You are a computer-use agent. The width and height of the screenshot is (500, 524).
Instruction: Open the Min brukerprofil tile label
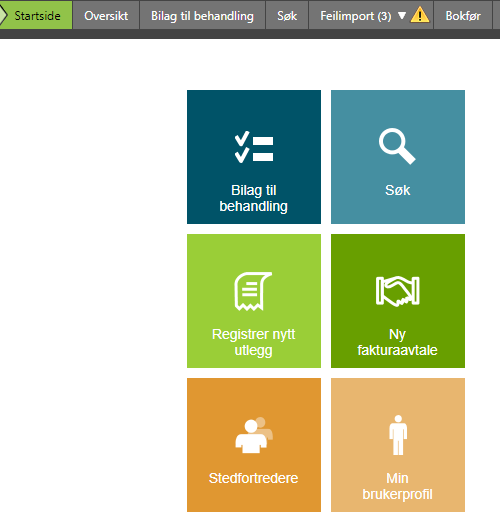point(397,486)
